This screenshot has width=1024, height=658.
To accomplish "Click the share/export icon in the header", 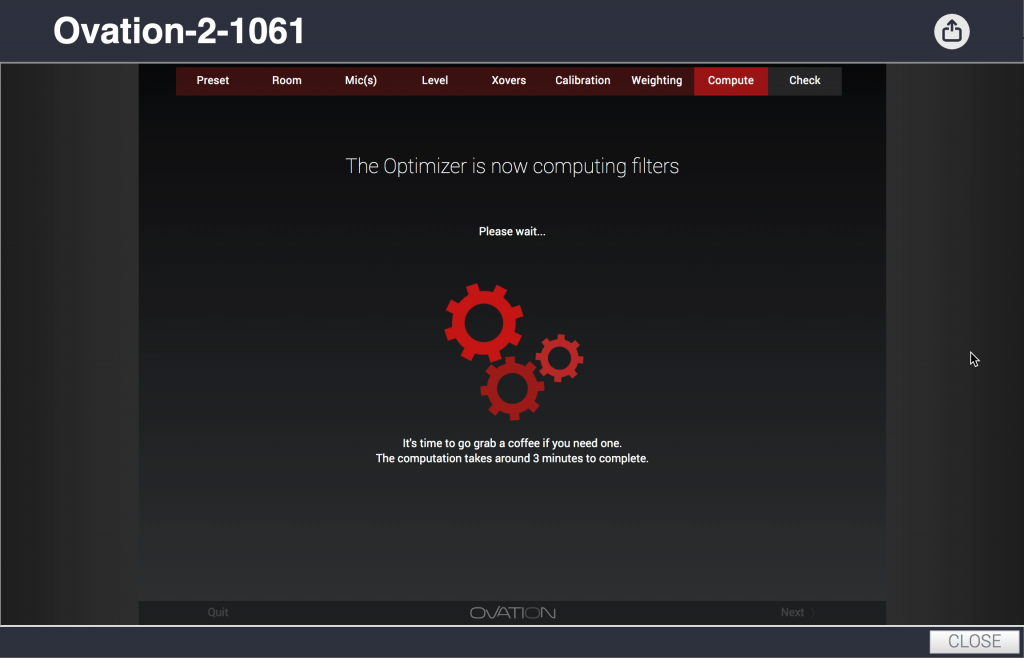I will [x=952, y=31].
